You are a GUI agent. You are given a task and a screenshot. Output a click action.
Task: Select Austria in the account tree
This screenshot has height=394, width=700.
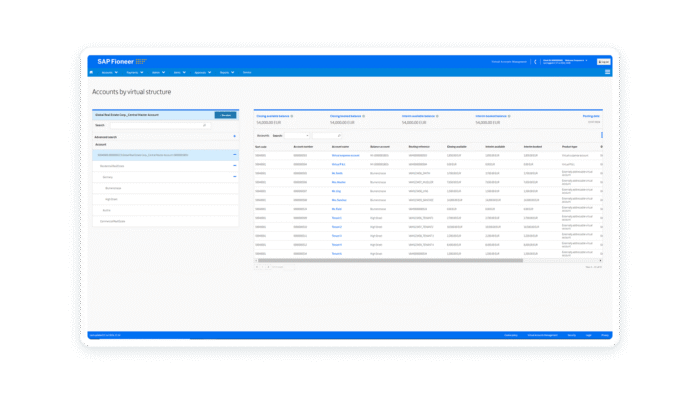pos(106,210)
